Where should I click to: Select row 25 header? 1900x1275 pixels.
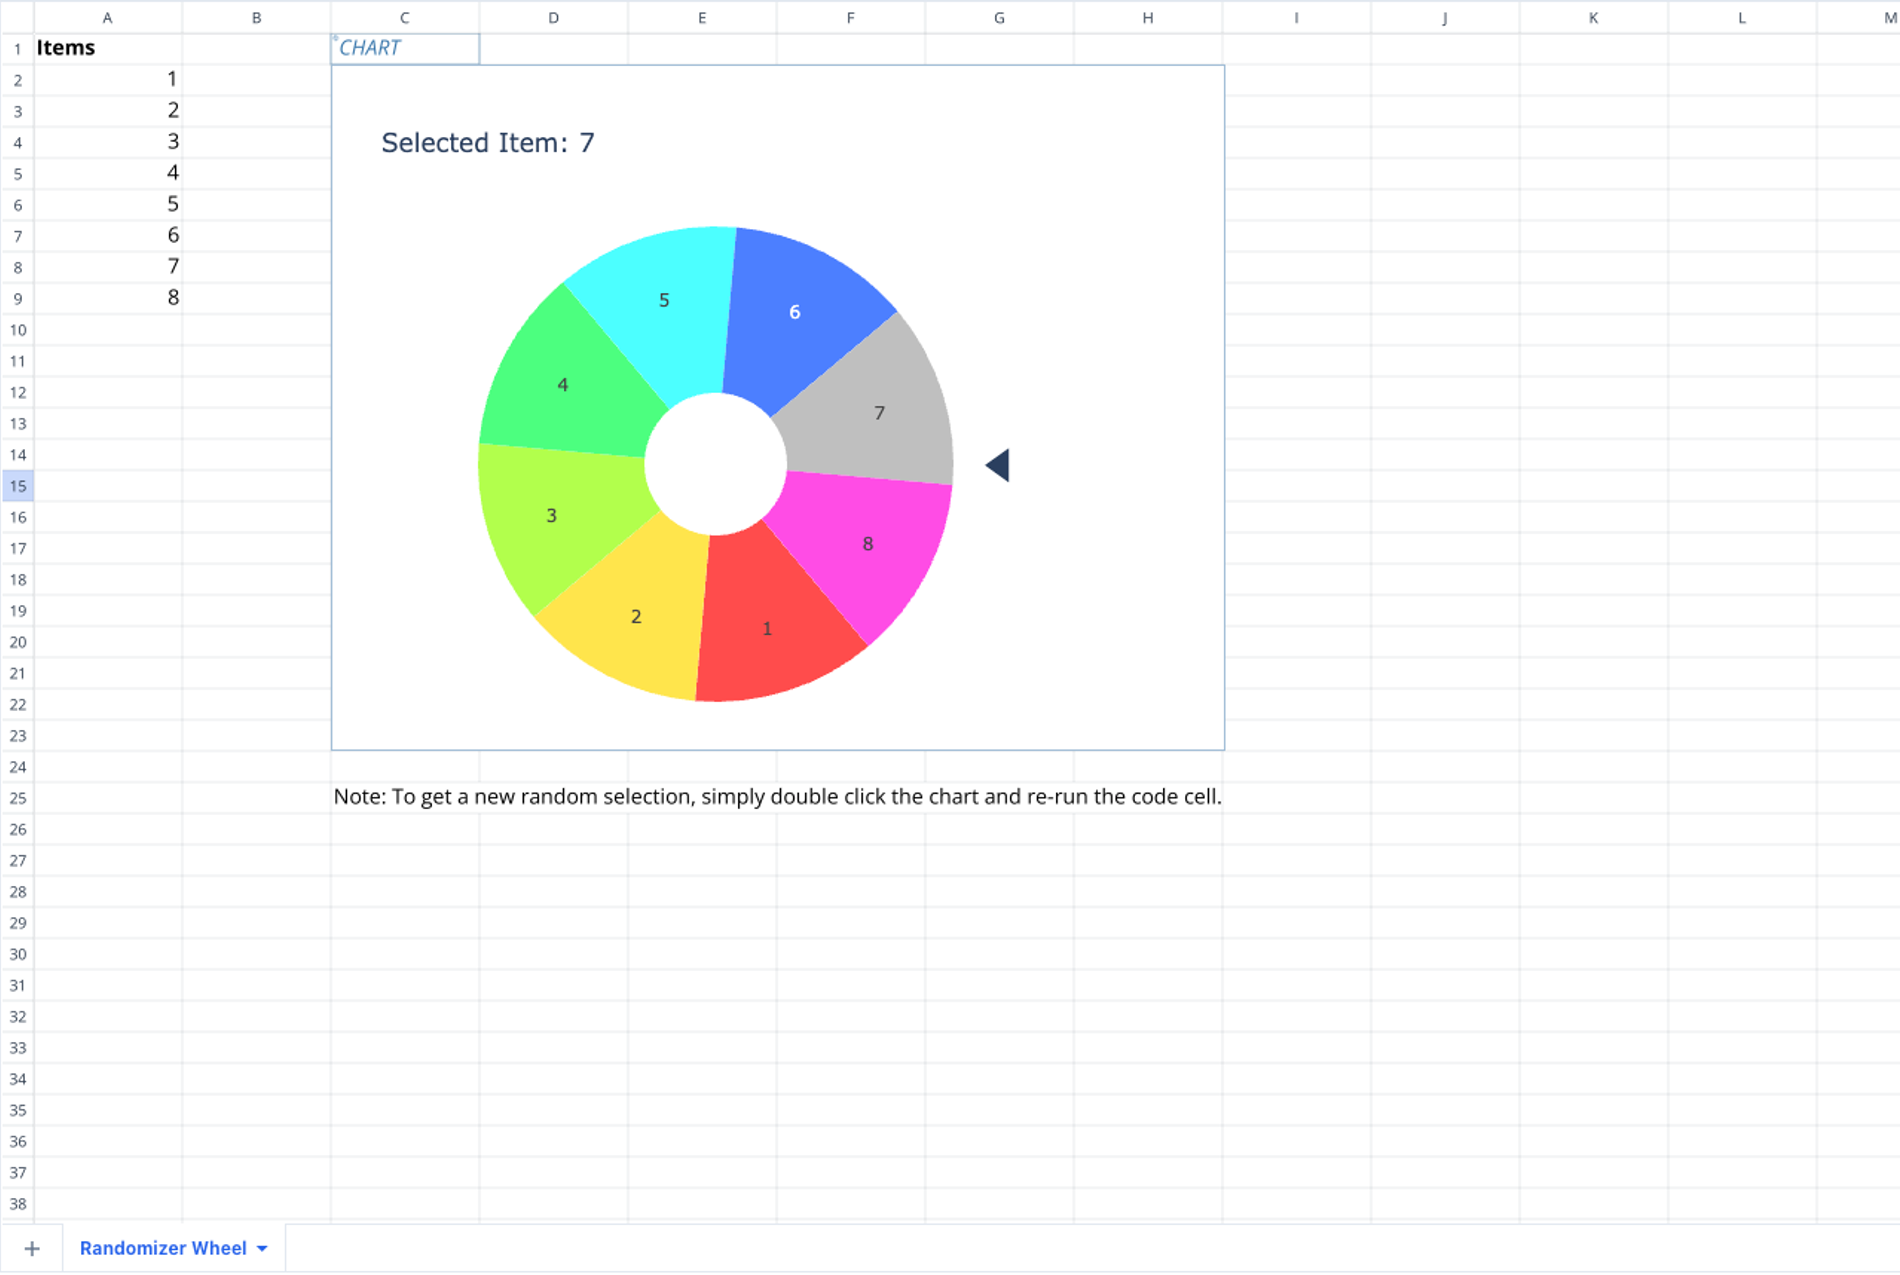coord(18,798)
